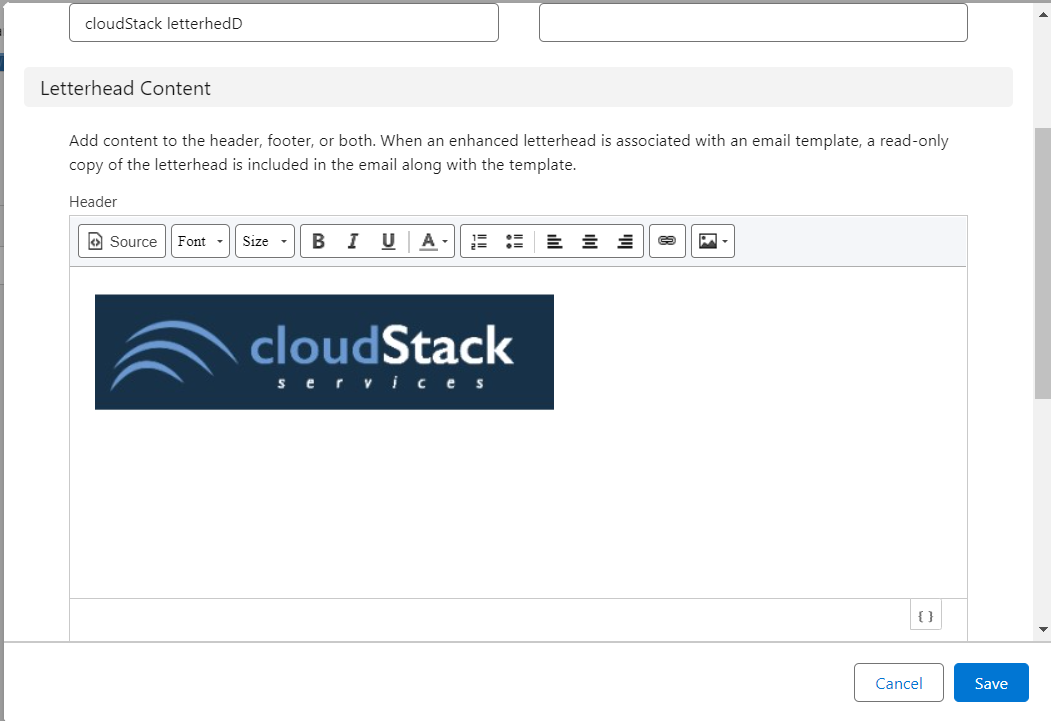Viewport: 1051px width, 721px height.
Task: Open merge field picker braces button
Action: click(x=926, y=616)
